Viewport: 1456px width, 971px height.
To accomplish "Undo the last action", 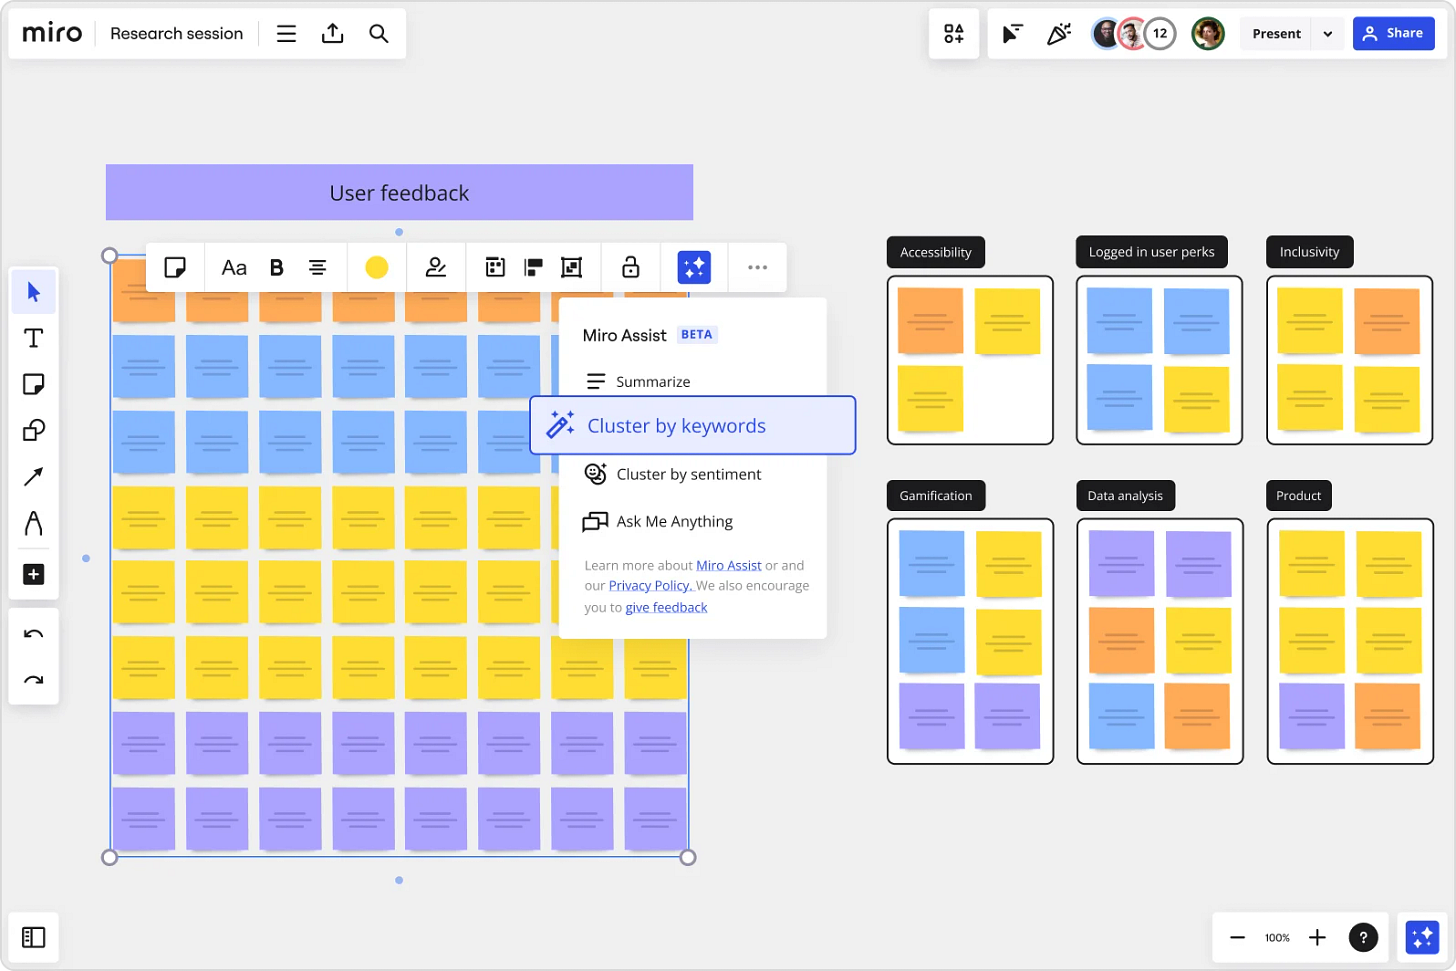I will coord(34,634).
